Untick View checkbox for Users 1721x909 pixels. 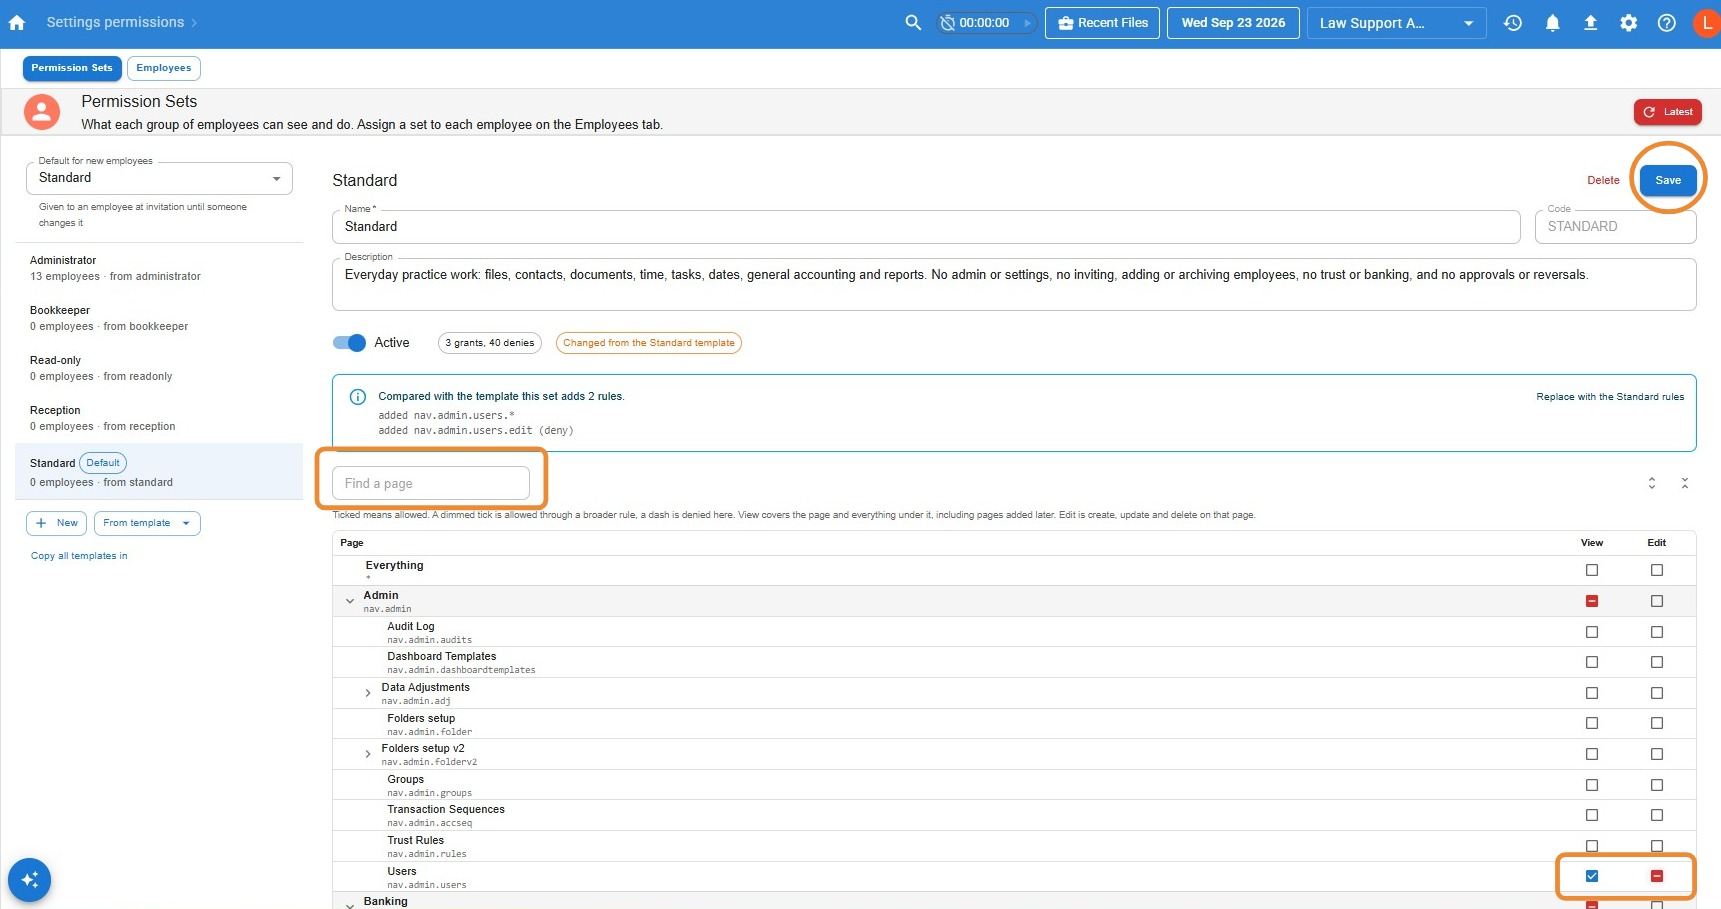click(1592, 876)
